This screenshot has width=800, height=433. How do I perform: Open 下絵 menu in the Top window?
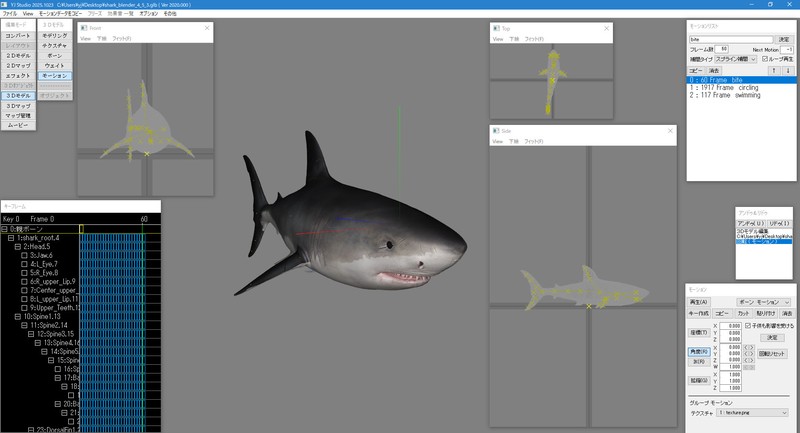[x=514, y=39]
